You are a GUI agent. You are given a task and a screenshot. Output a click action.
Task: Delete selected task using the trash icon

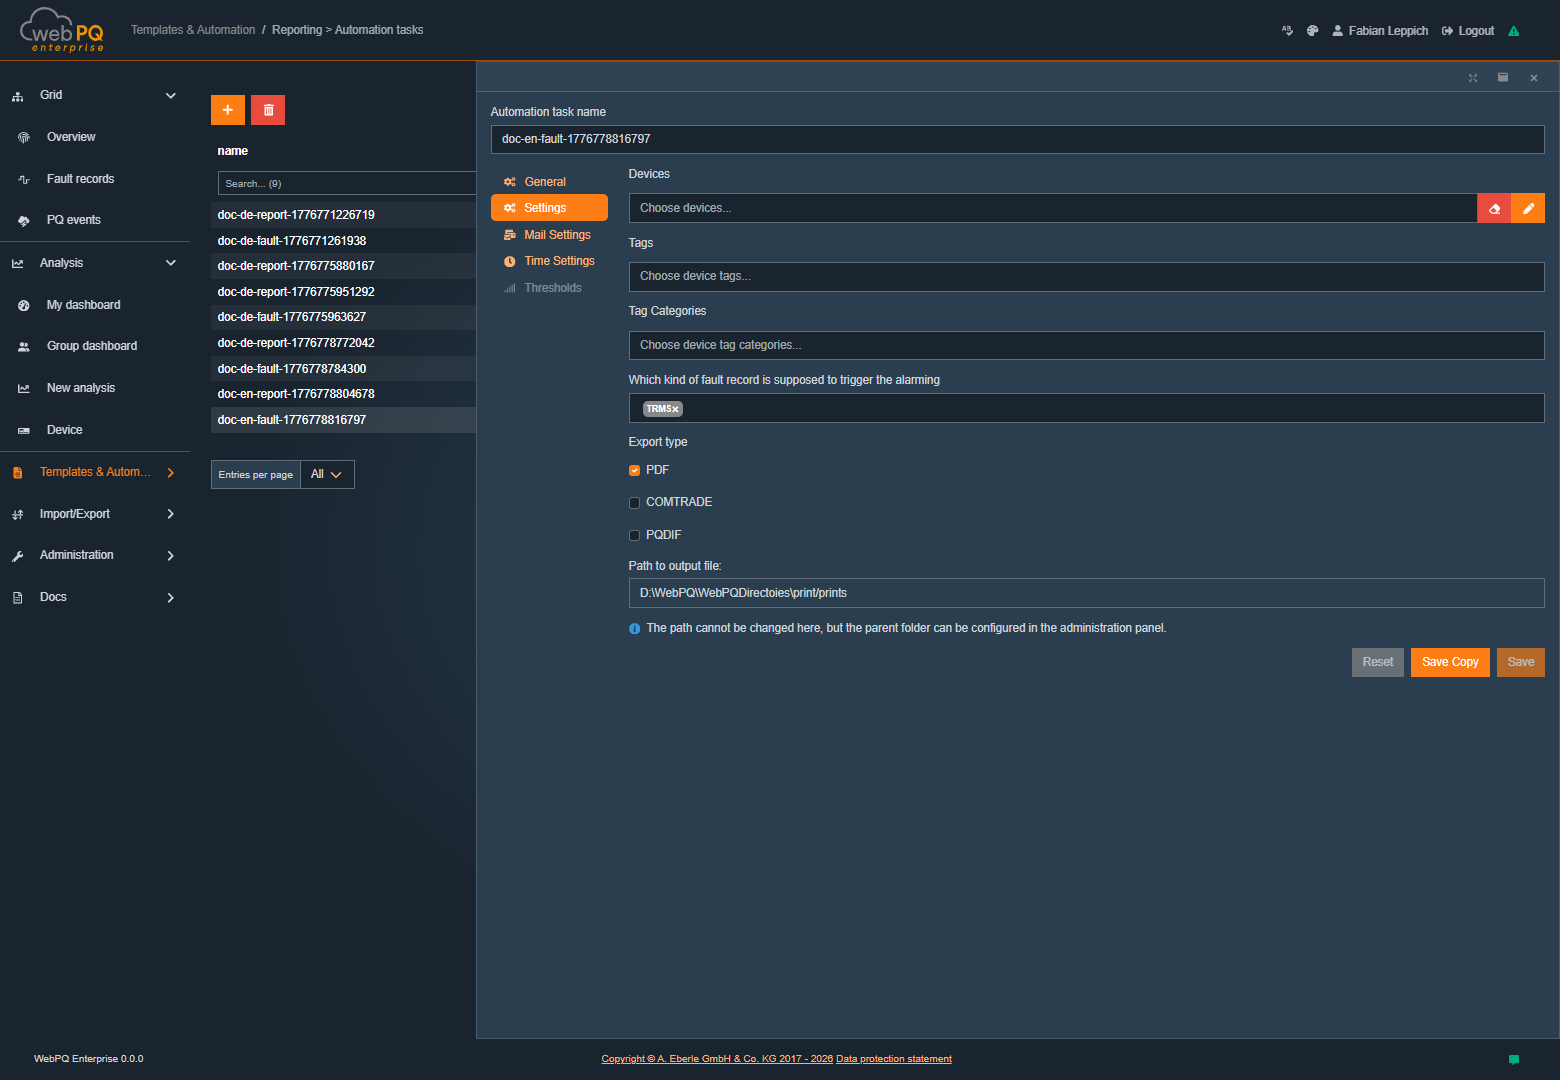267,110
